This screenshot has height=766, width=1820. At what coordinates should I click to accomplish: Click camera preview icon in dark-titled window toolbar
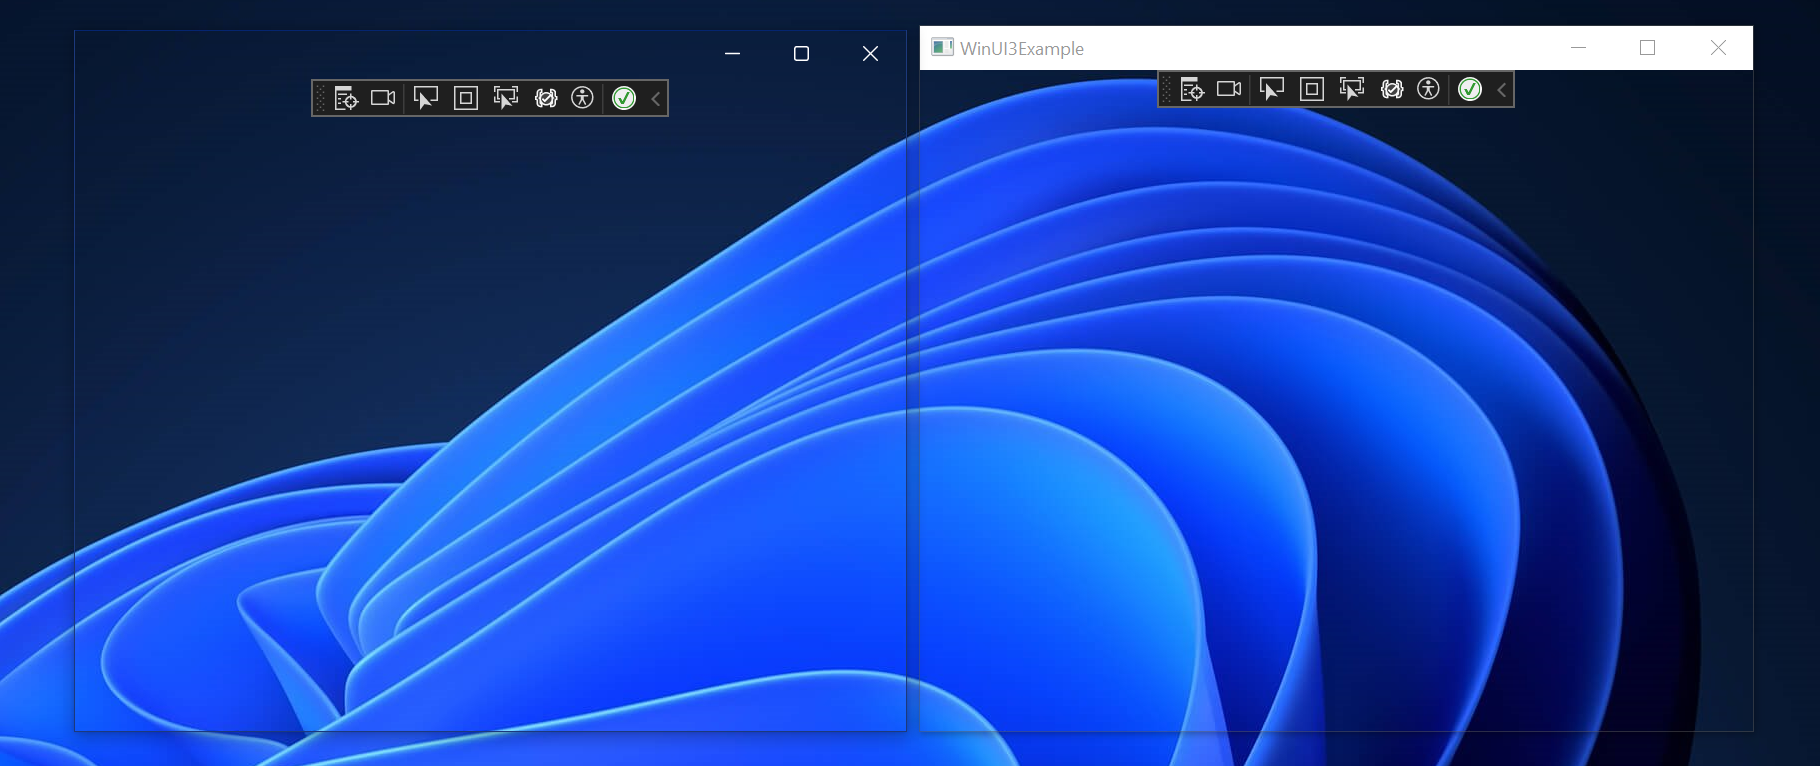(383, 98)
